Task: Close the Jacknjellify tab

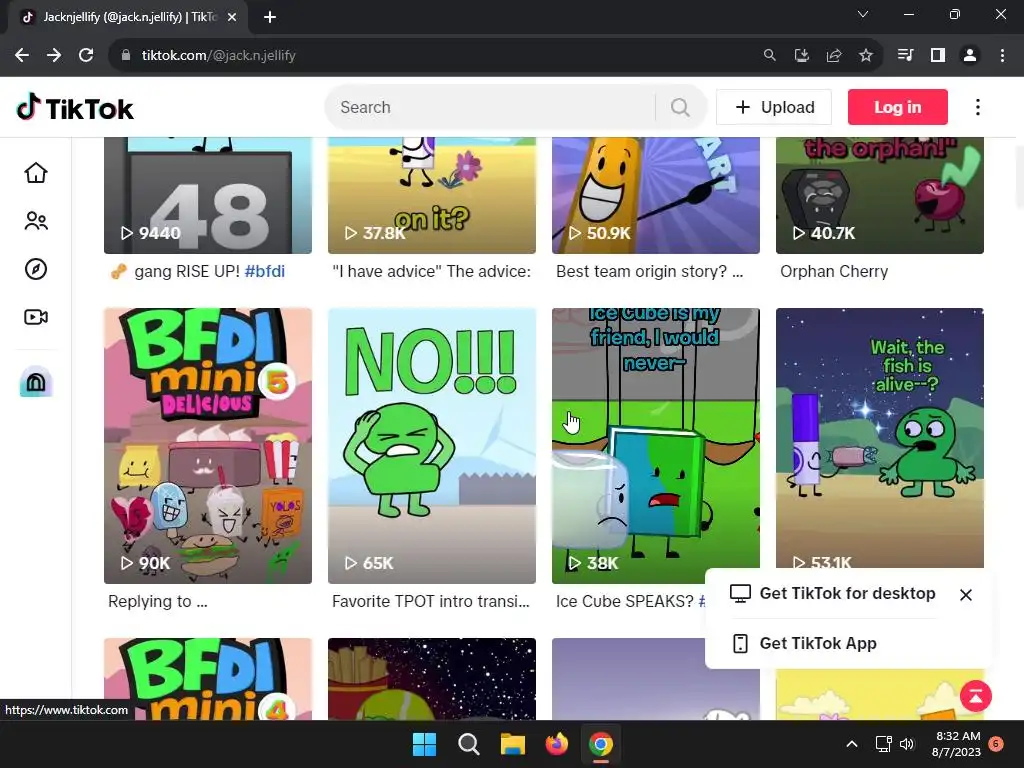Action: tap(232, 17)
